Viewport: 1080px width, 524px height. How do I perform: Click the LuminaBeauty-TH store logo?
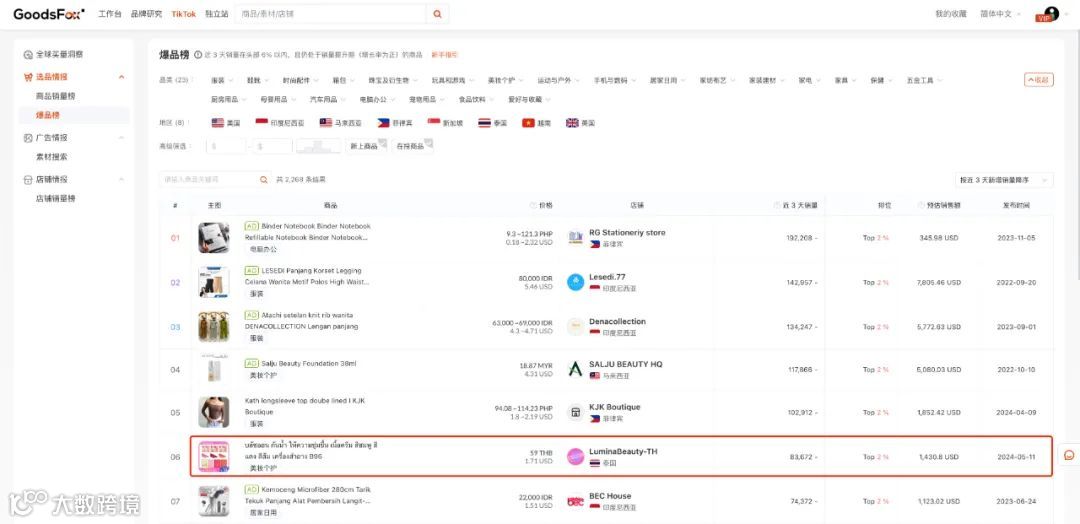pyautogui.click(x=575, y=457)
